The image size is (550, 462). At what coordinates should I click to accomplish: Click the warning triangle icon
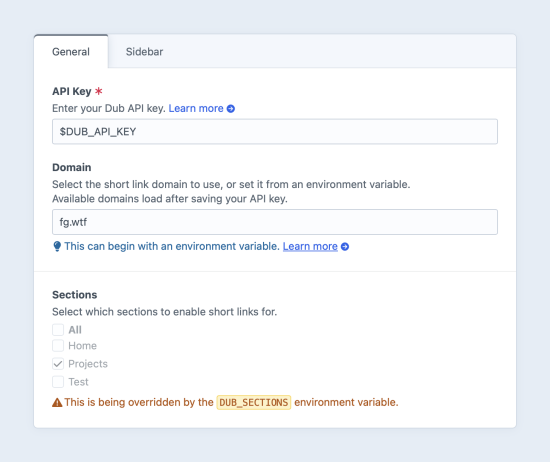(57, 403)
